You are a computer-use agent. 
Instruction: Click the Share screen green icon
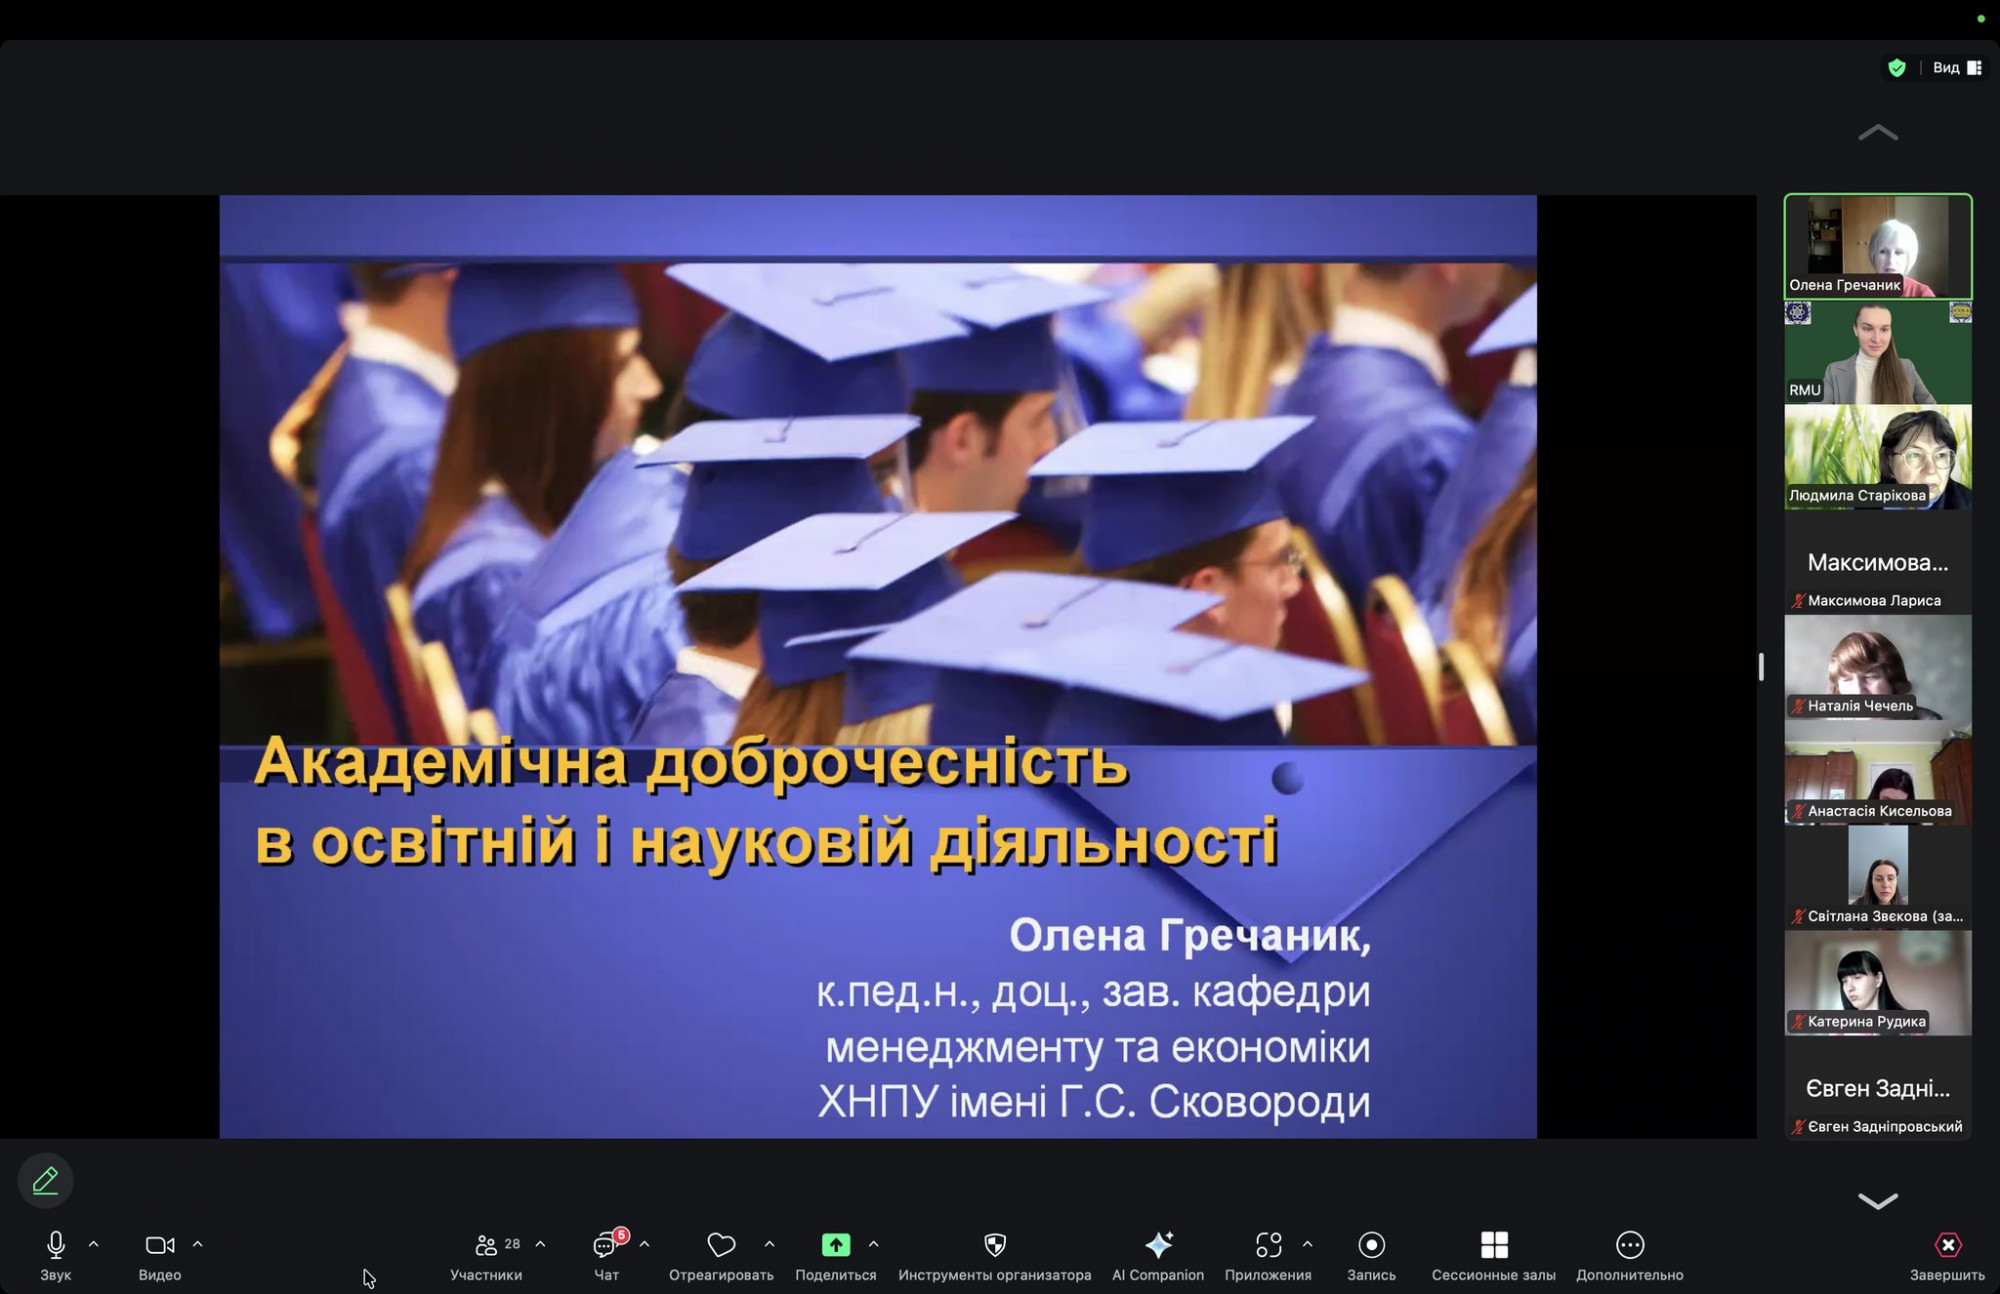click(835, 1245)
